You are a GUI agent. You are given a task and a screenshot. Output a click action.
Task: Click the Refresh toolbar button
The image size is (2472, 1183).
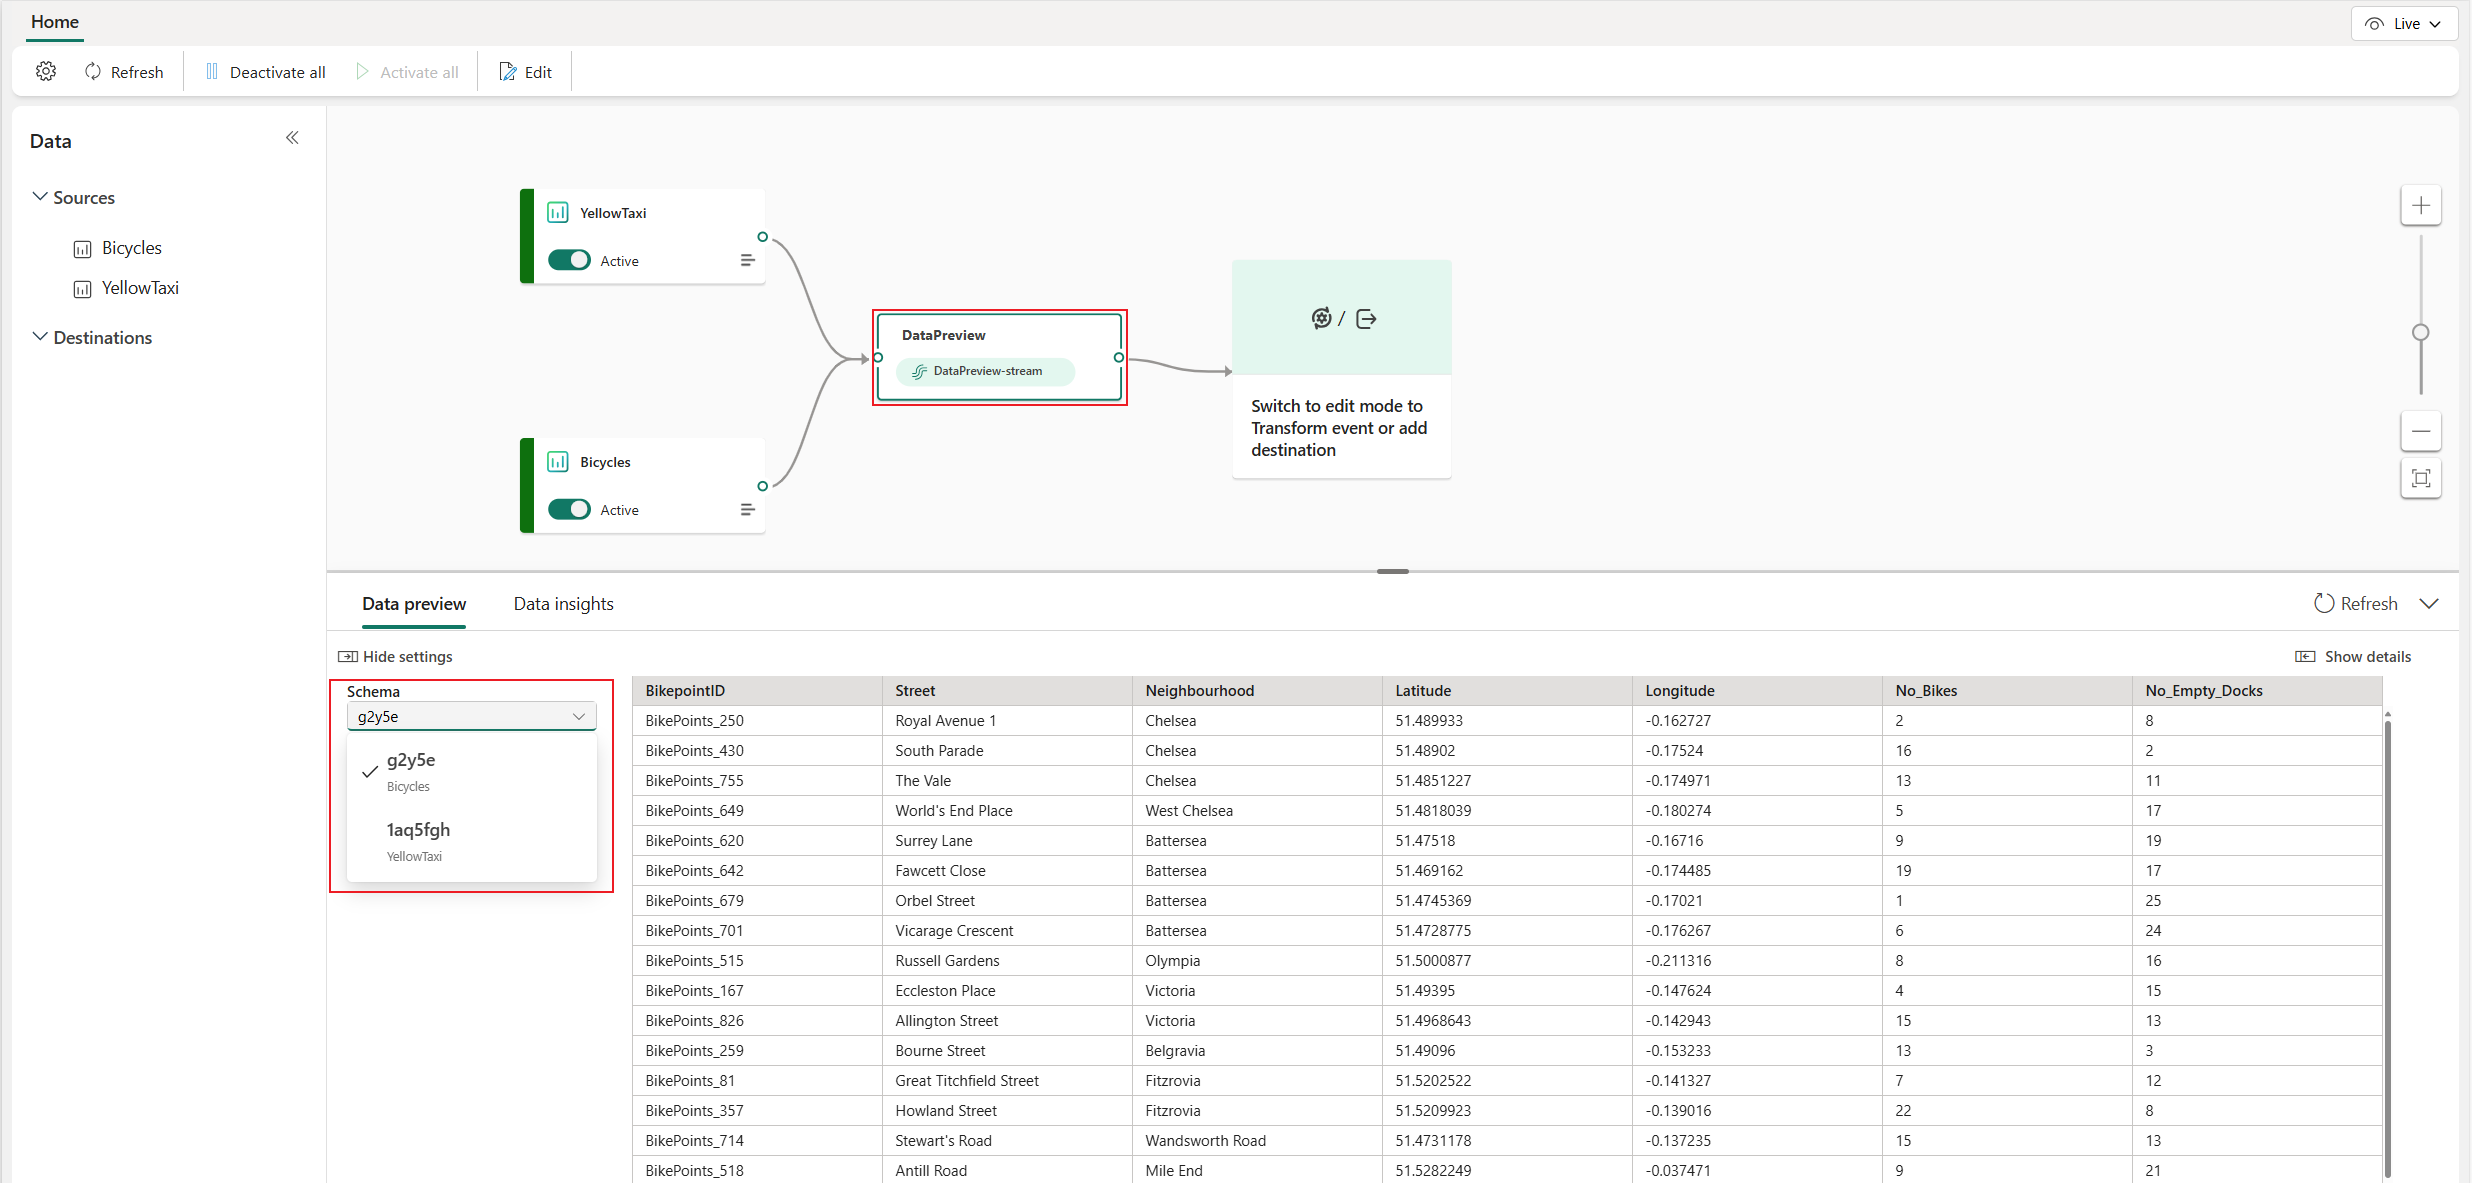tap(124, 72)
